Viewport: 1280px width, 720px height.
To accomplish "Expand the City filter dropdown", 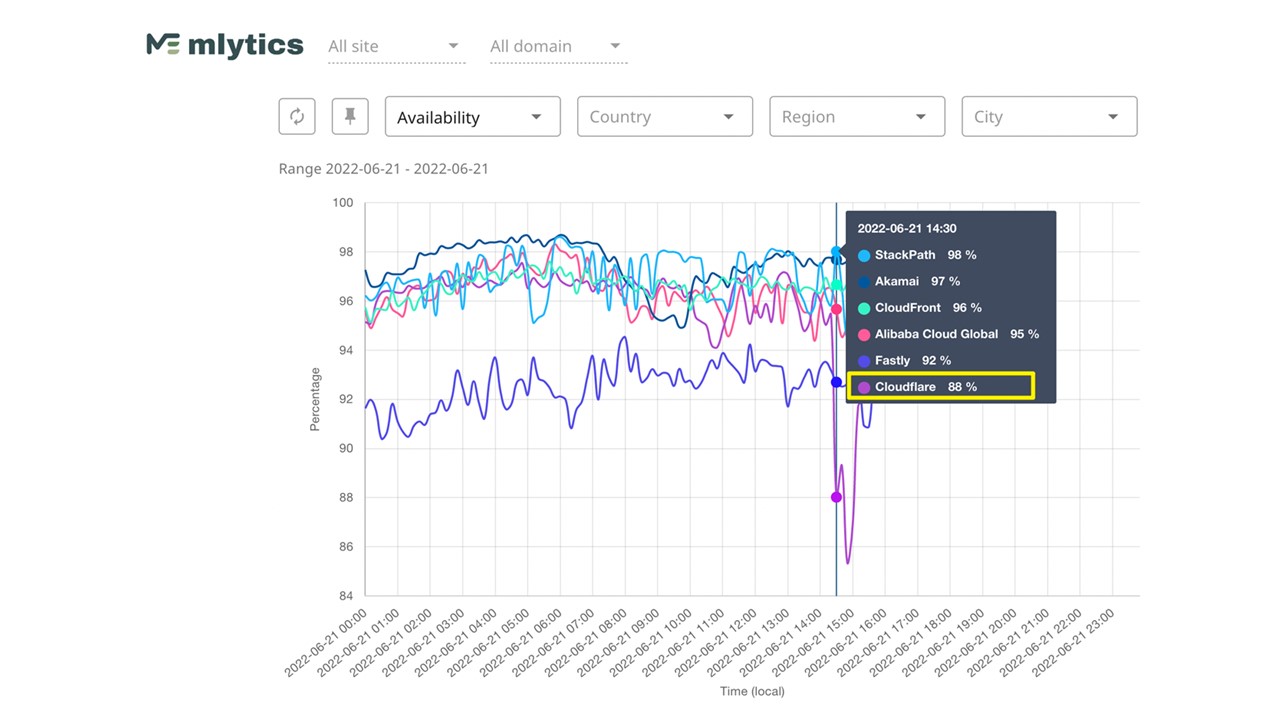I will (1049, 117).
